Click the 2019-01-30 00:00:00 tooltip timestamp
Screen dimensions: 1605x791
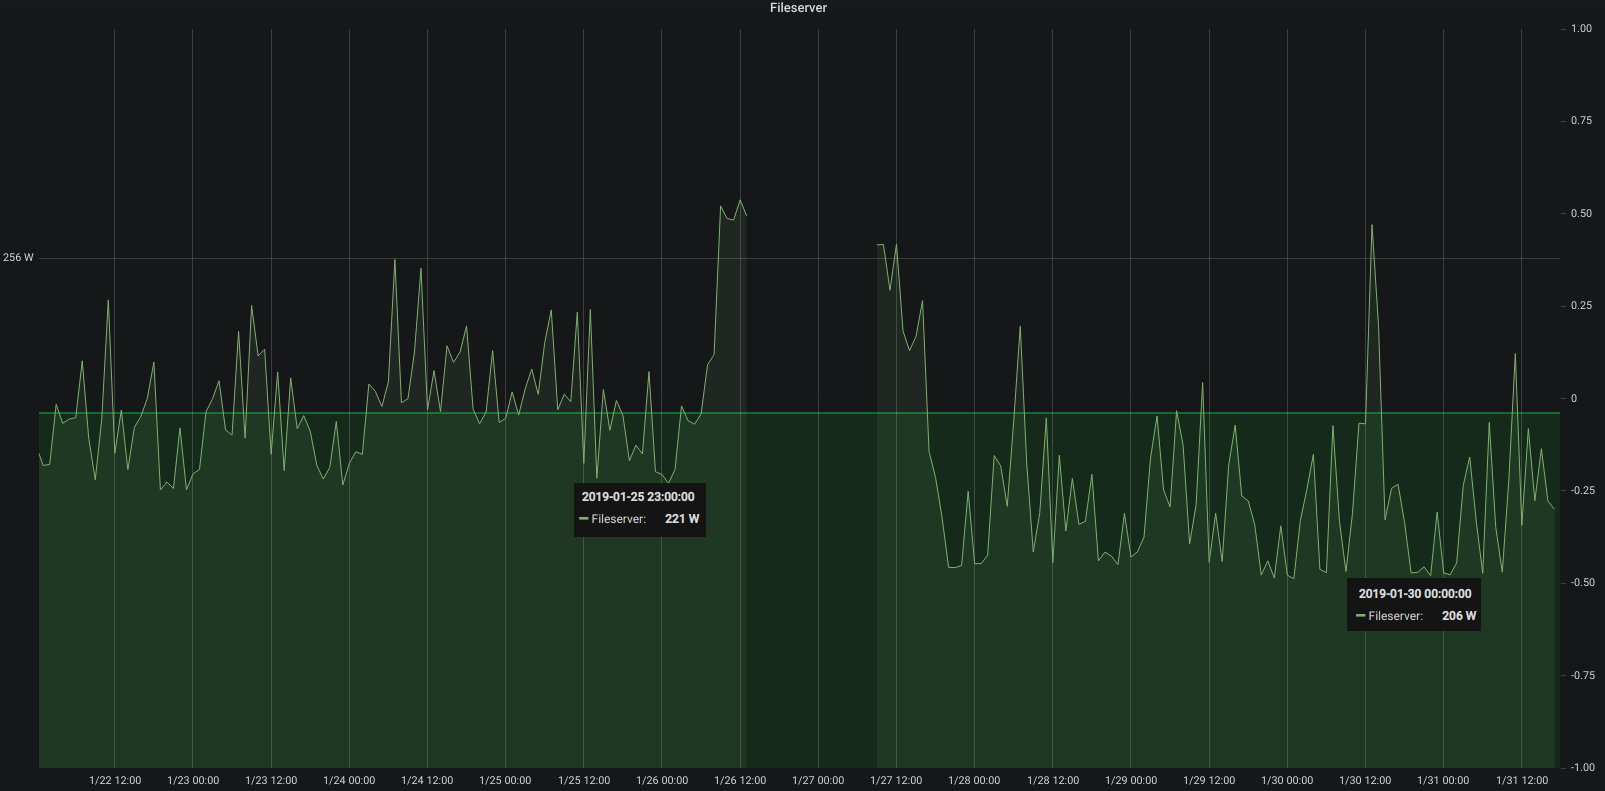click(x=1414, y=594)
